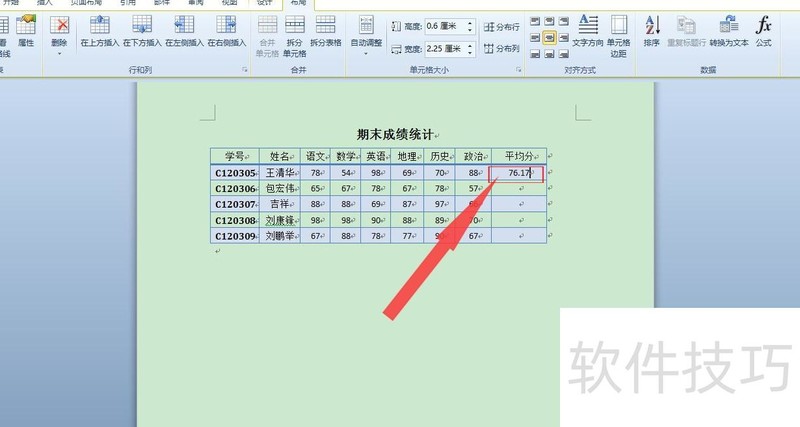Decrease row height with down arrow
This screenshot has width=800, height=427.
click(470, 30)
